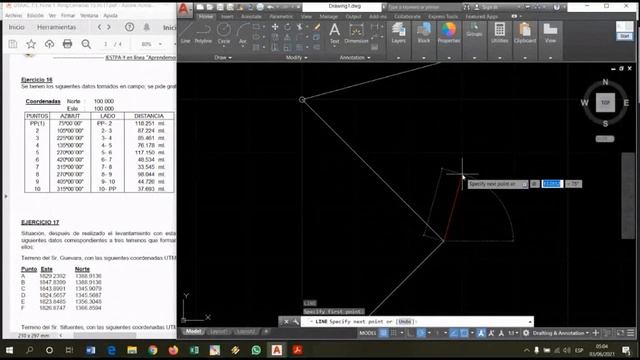The width and height of the screenshot is (640, 360).
Task: Toggle annotation visibility in status bar
Action: click(481, 333)
